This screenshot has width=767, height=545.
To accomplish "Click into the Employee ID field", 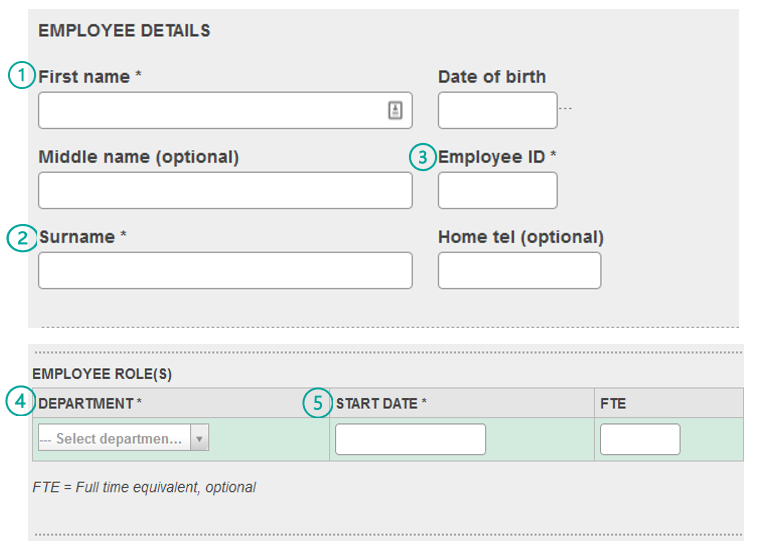I will 497,190.
